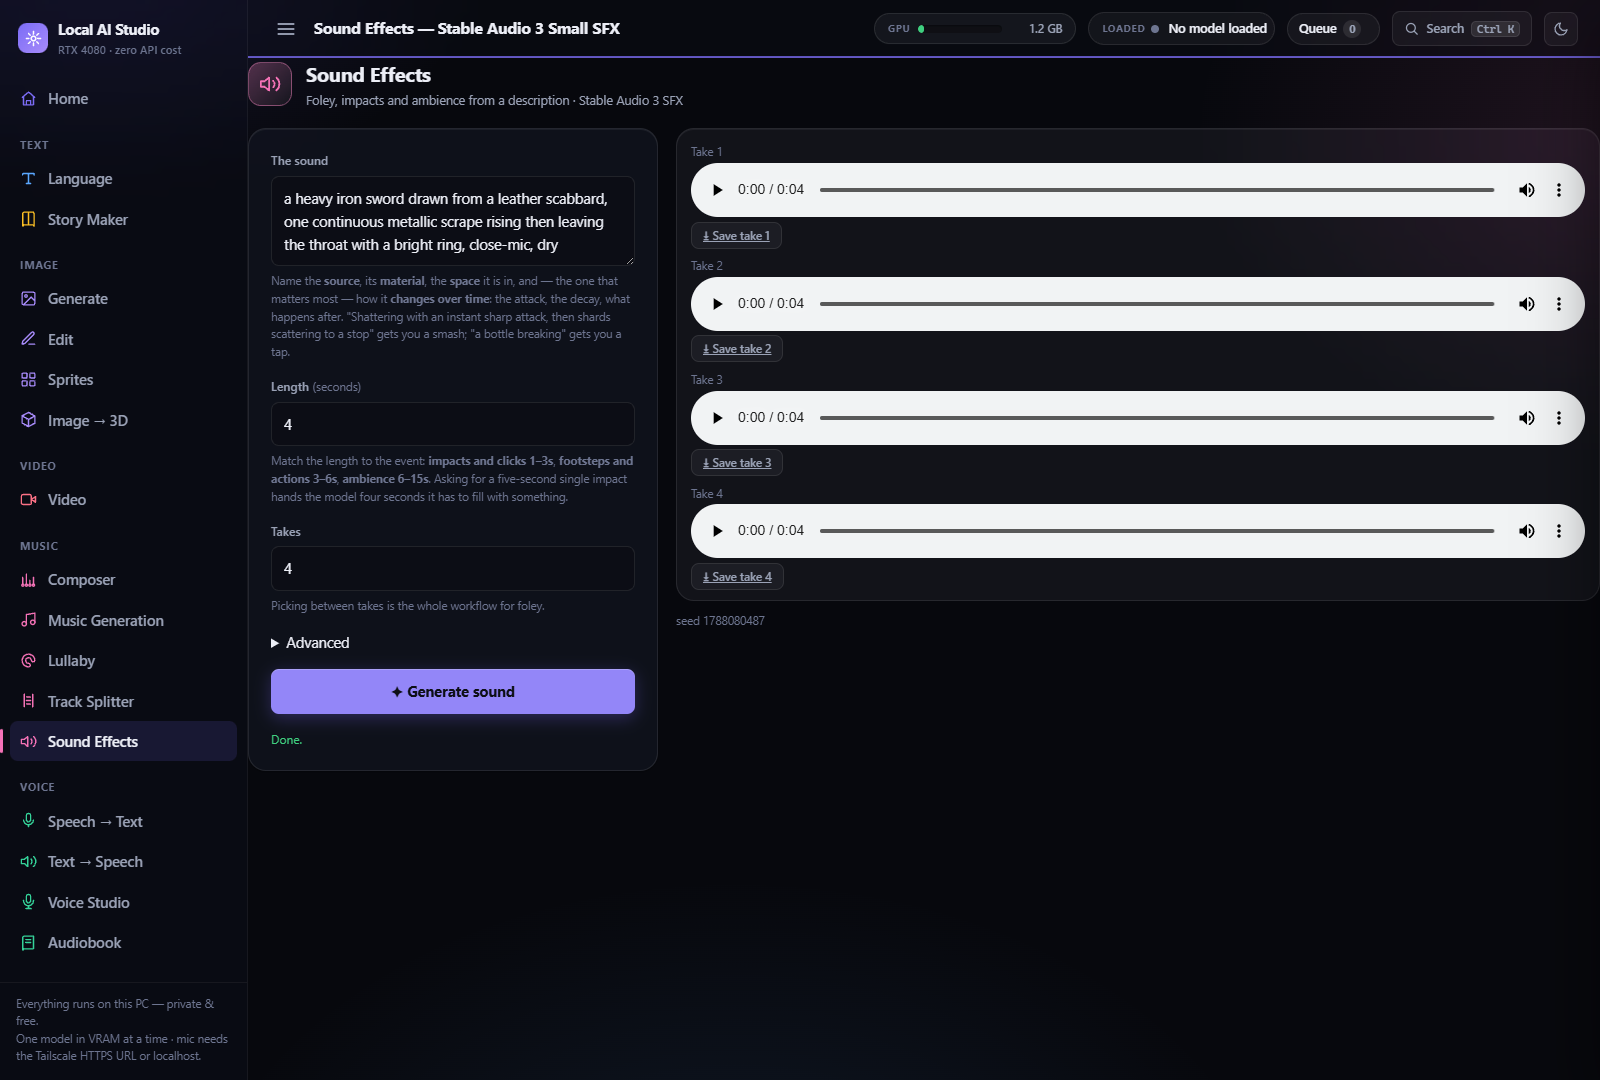Click Save take 2 link
Viewport: 1600px width, 1080px height.
point(737,349)
